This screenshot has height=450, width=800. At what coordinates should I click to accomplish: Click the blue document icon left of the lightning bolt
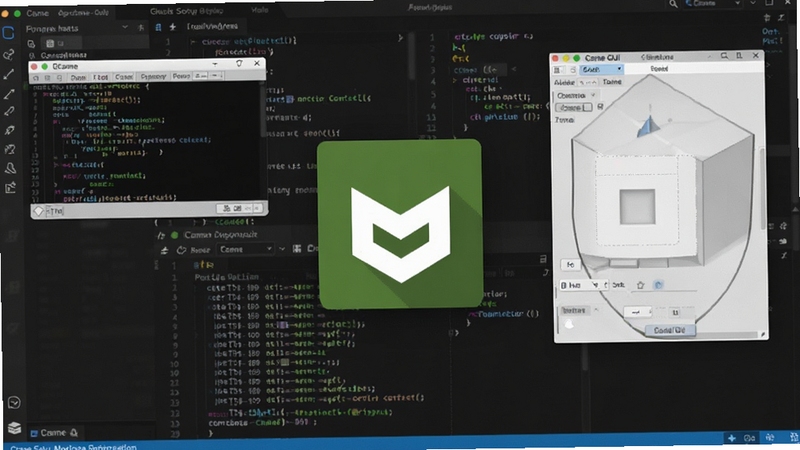click(159, 27)
